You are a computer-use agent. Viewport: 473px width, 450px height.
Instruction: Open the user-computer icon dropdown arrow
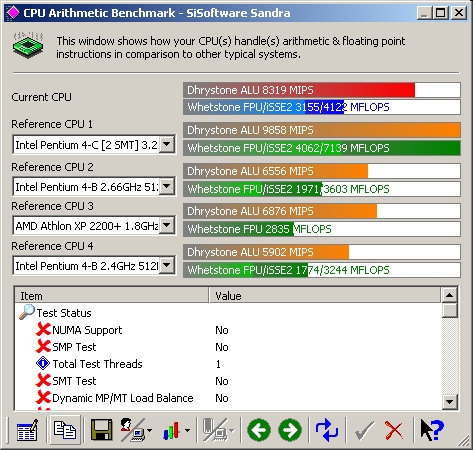coord(149,430)
